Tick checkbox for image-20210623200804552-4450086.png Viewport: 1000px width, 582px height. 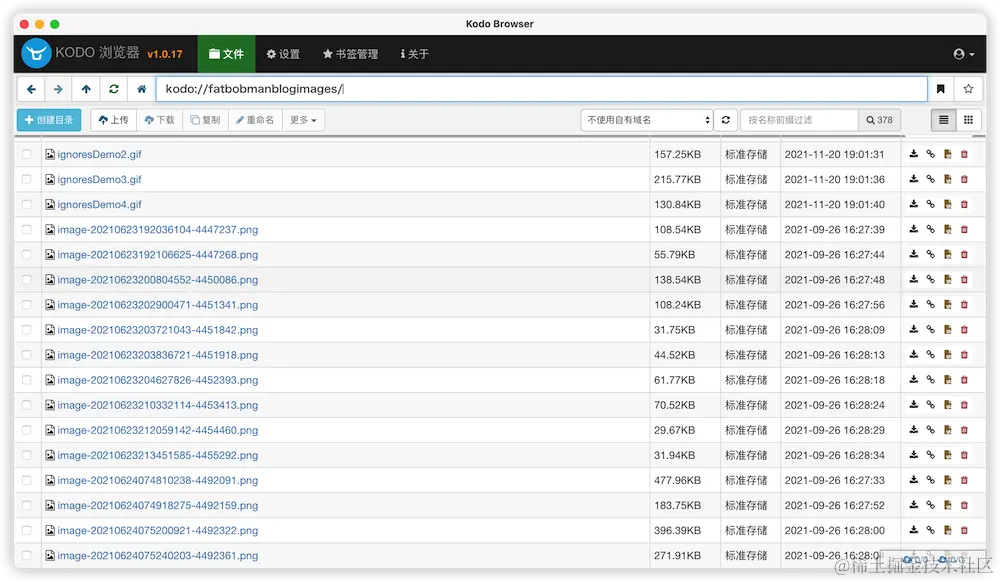pyautogui.click(x=26, y=280)
